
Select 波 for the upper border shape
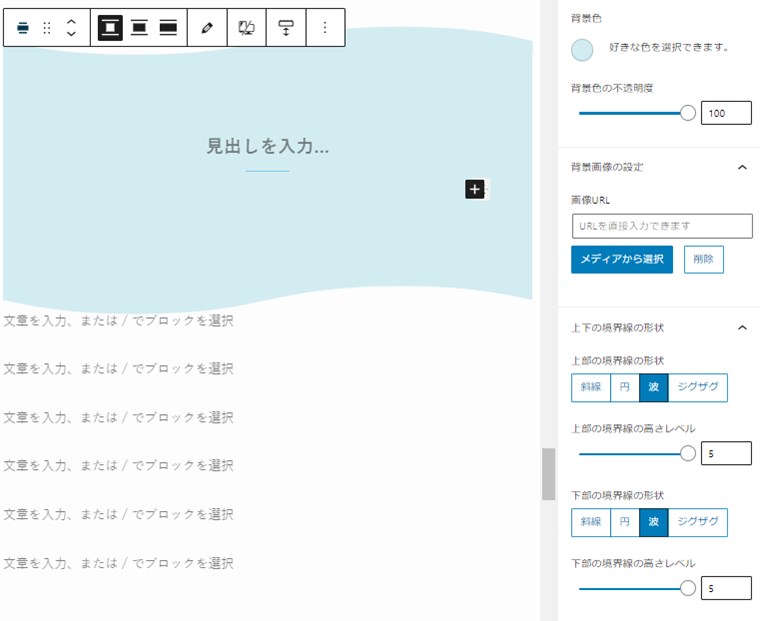point(654,387)
